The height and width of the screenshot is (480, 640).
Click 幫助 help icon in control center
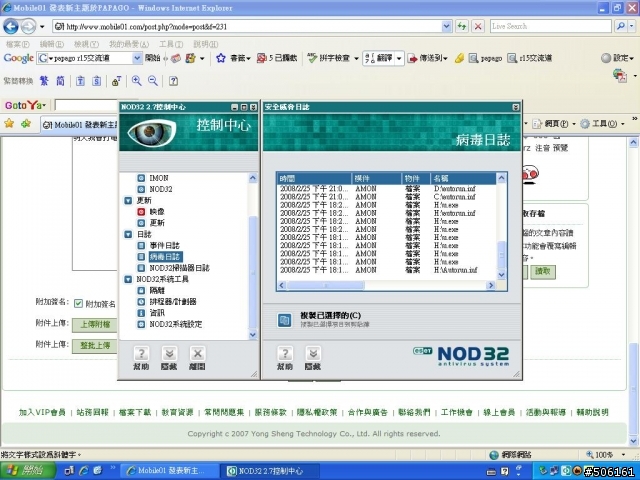(141, 353)
